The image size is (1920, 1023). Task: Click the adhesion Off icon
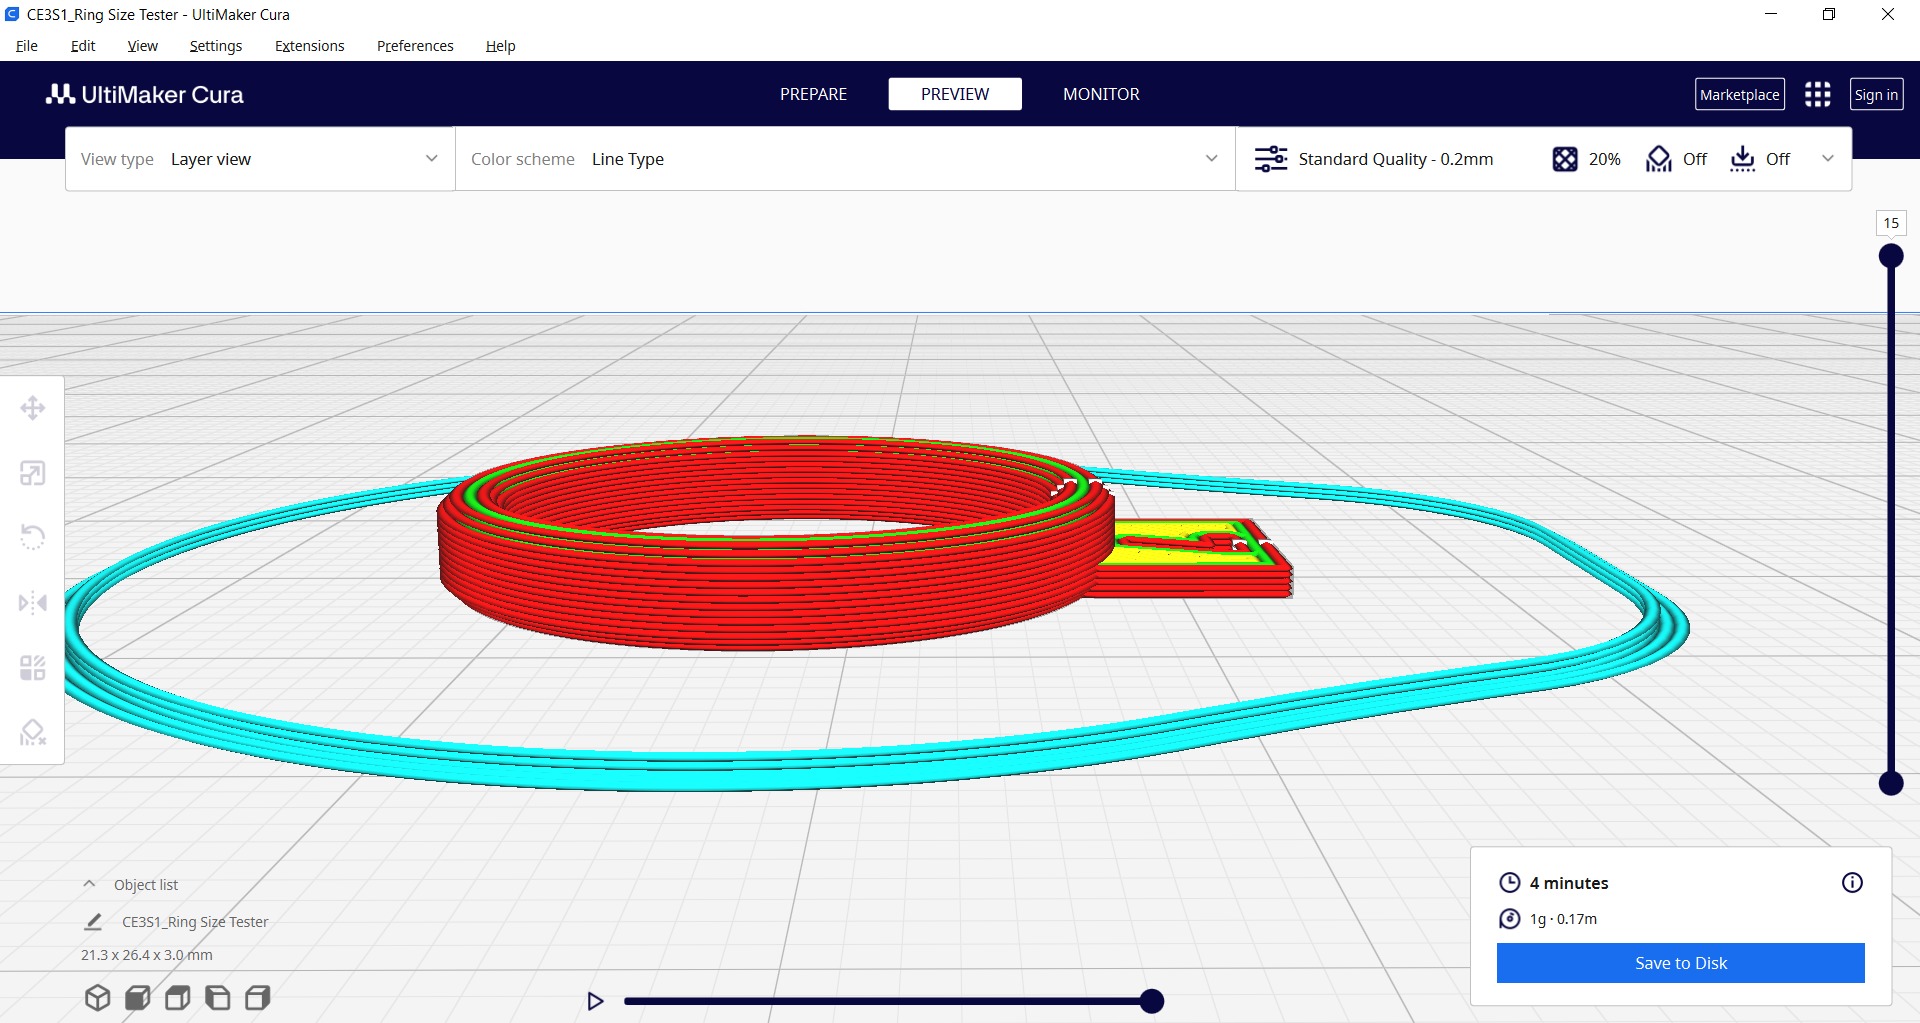1742,159
